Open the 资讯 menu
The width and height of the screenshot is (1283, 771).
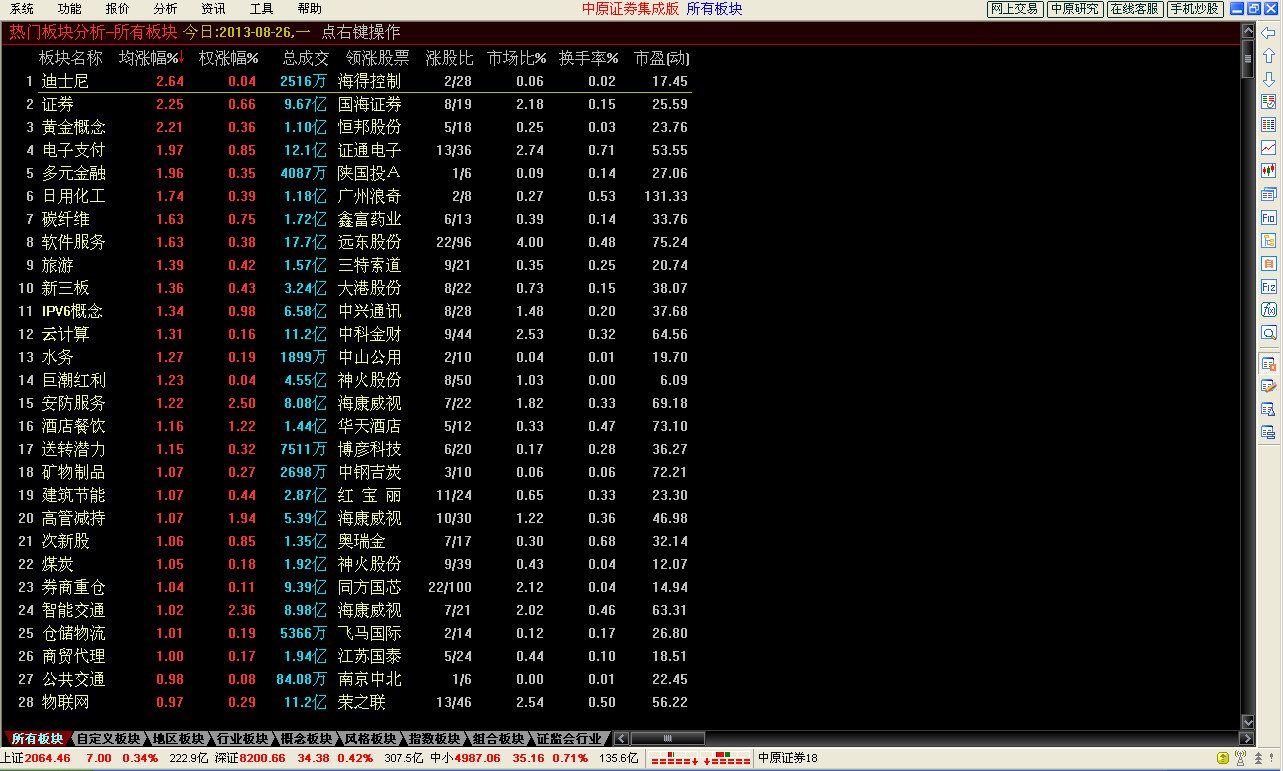point(213,9)
